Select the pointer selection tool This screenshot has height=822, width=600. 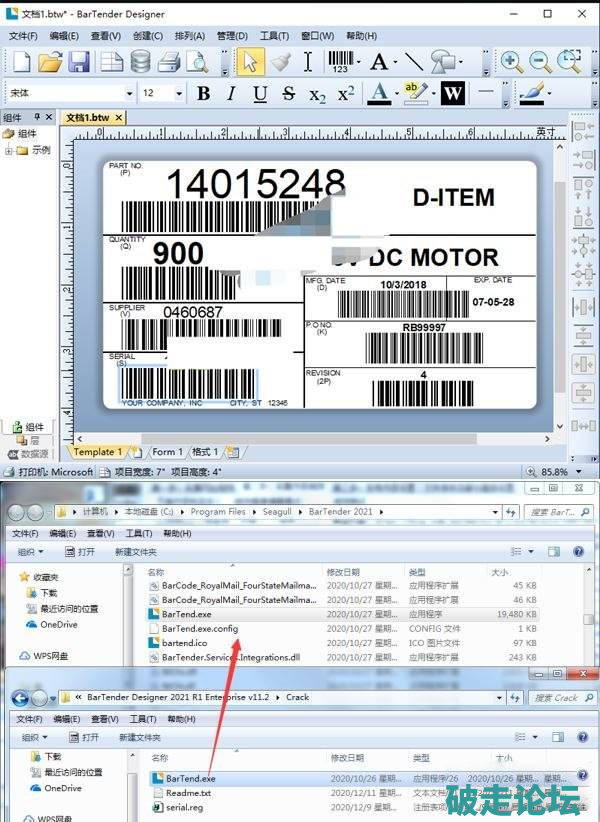pyautogui.click(x=250, y=62)
